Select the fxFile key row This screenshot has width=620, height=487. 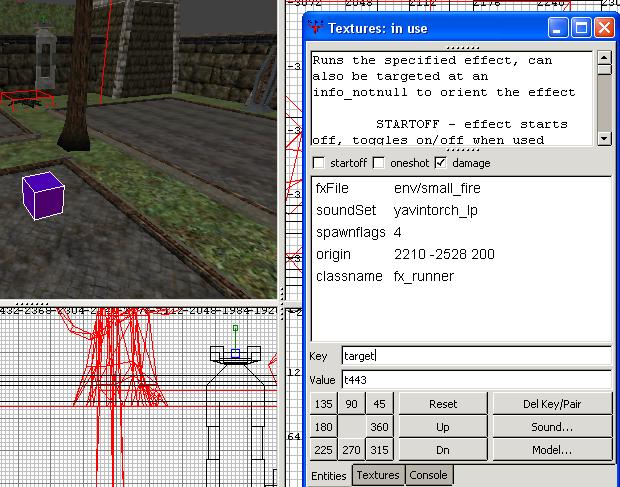click(x=461, y=188)
